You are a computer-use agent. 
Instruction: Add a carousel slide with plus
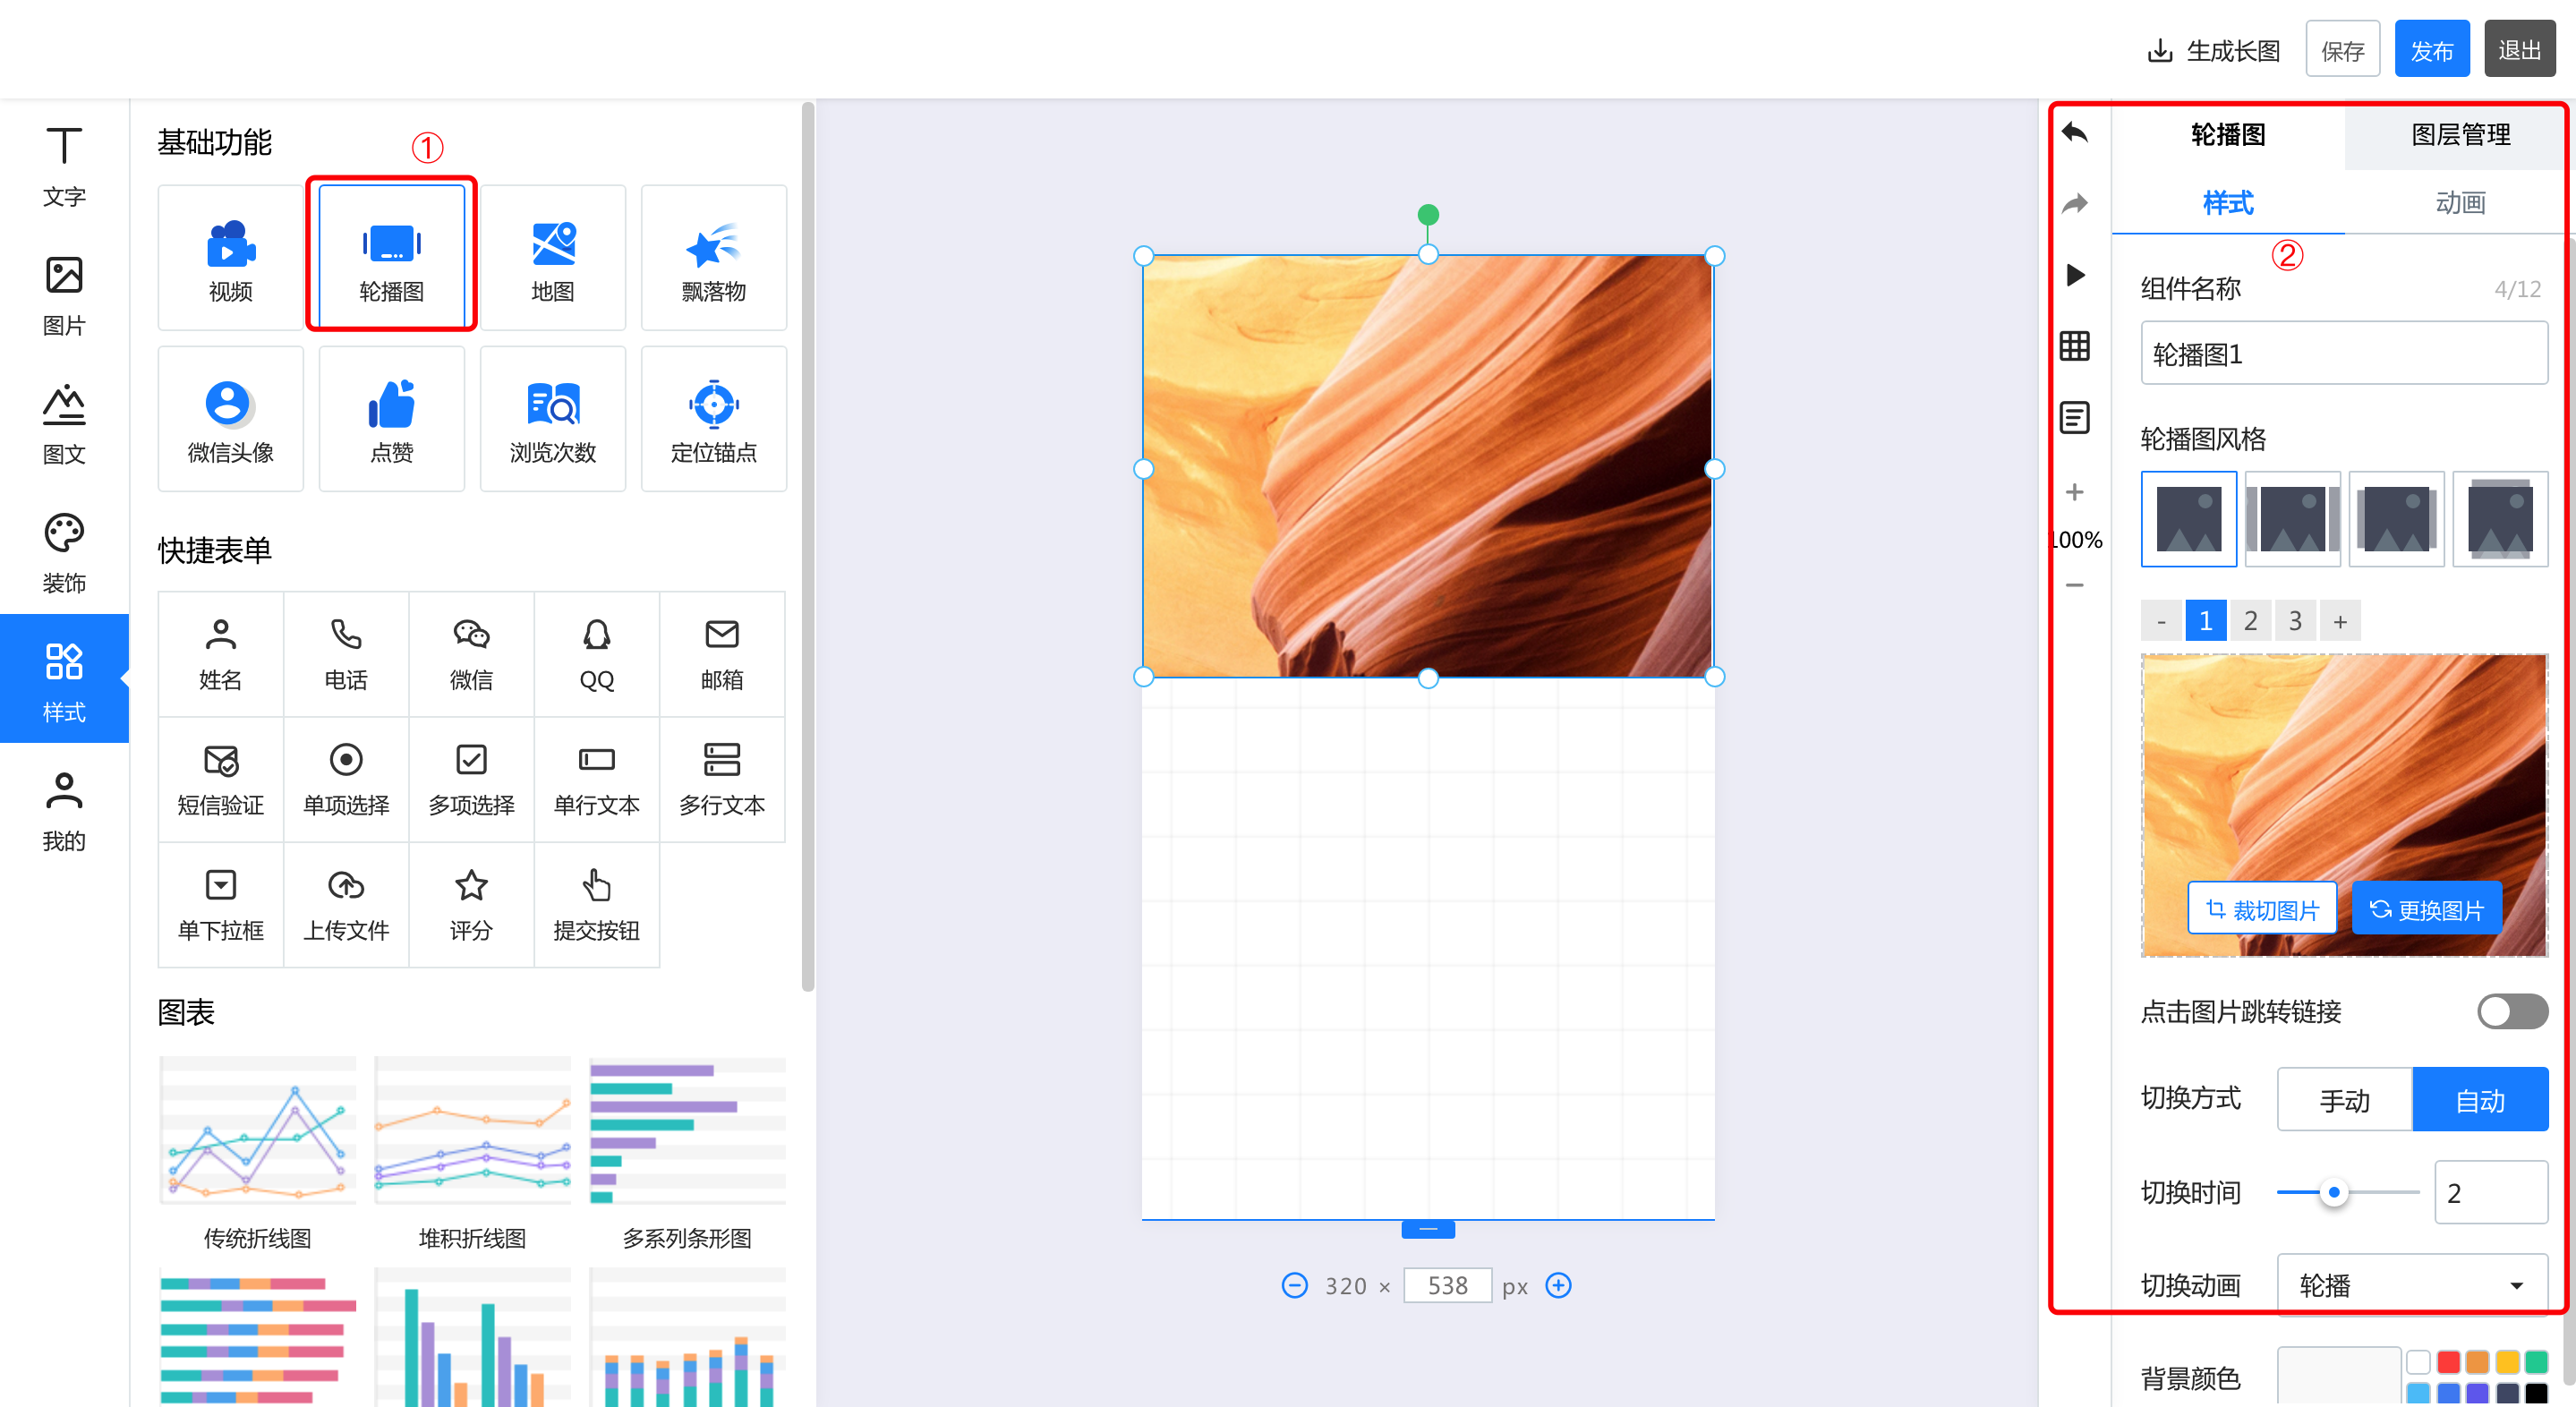point(2340,621)
